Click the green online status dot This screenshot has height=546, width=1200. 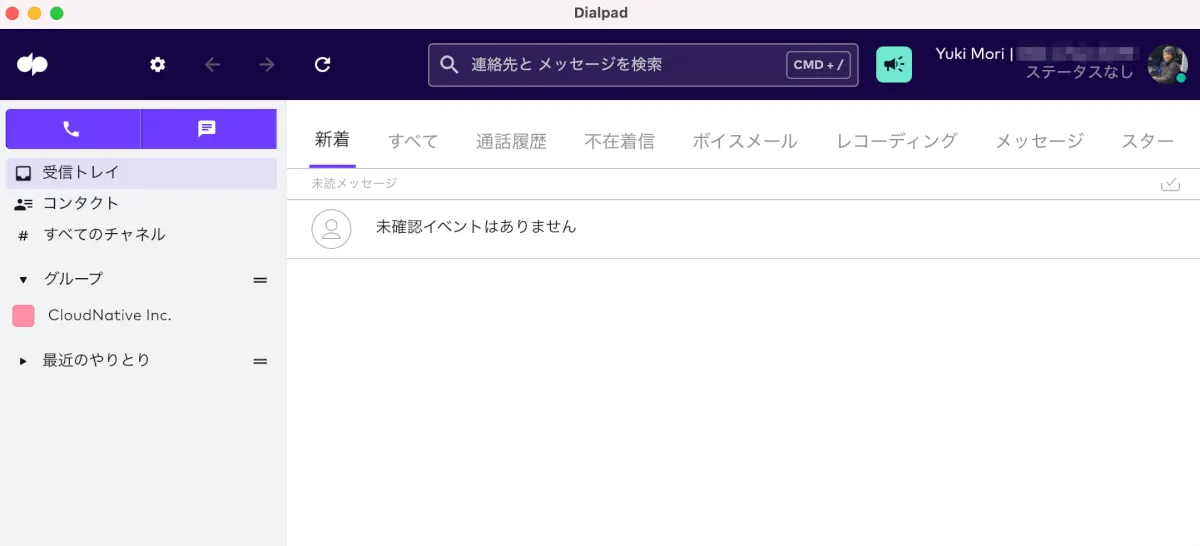[1181, 78]
